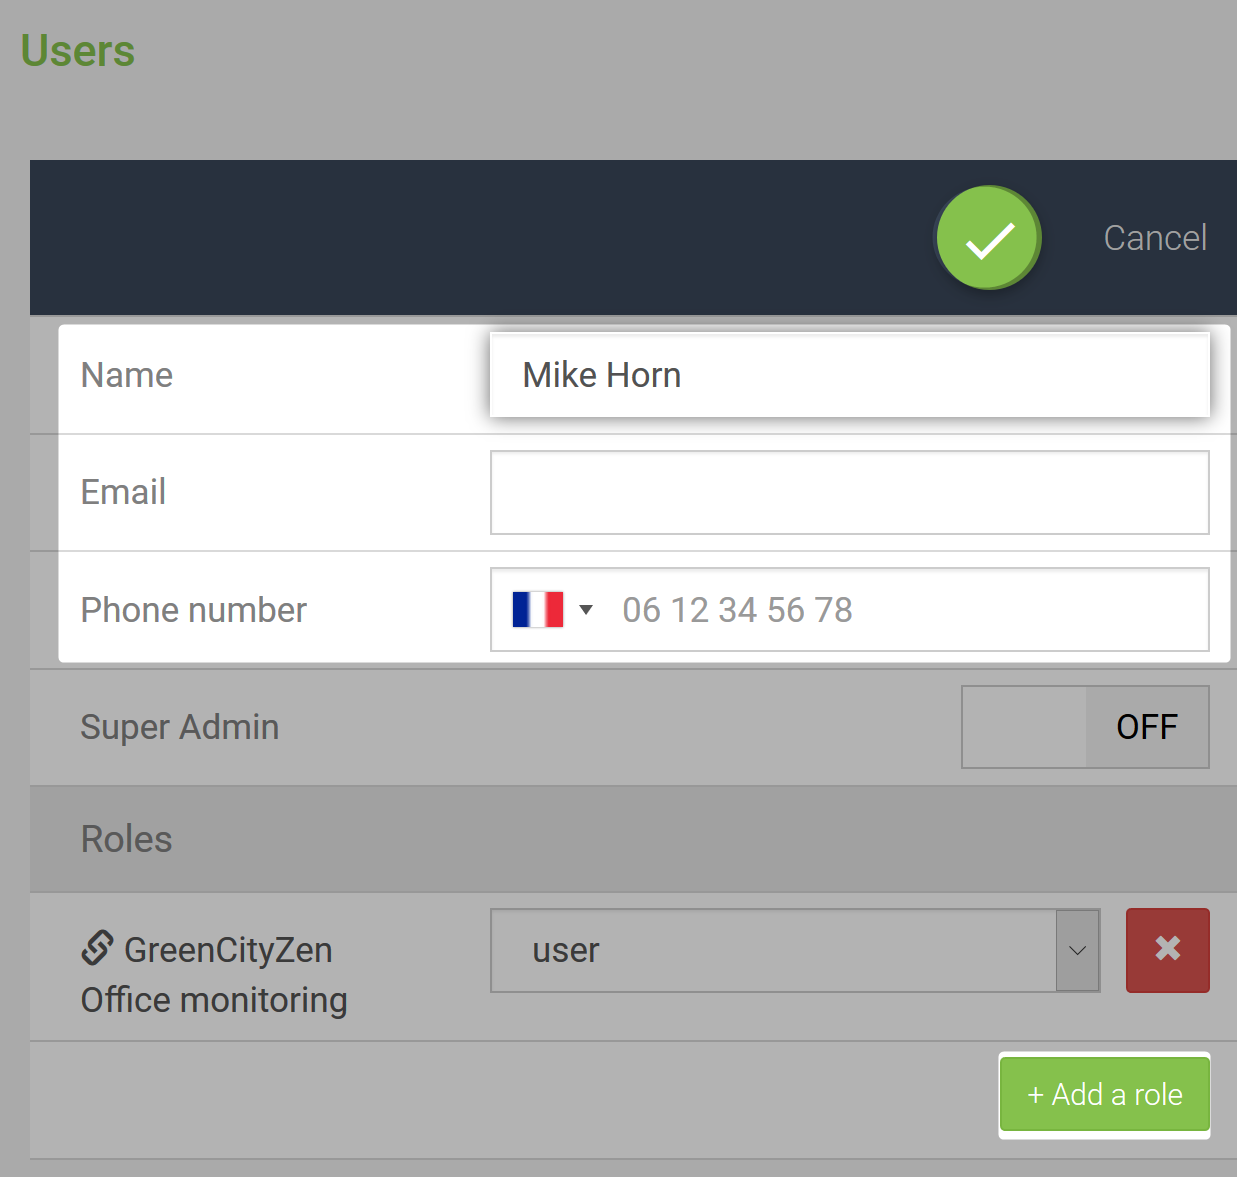This screenshot has height=1177, width=1237.
Task: Click the Email field label
Action: tap(123, 492)
